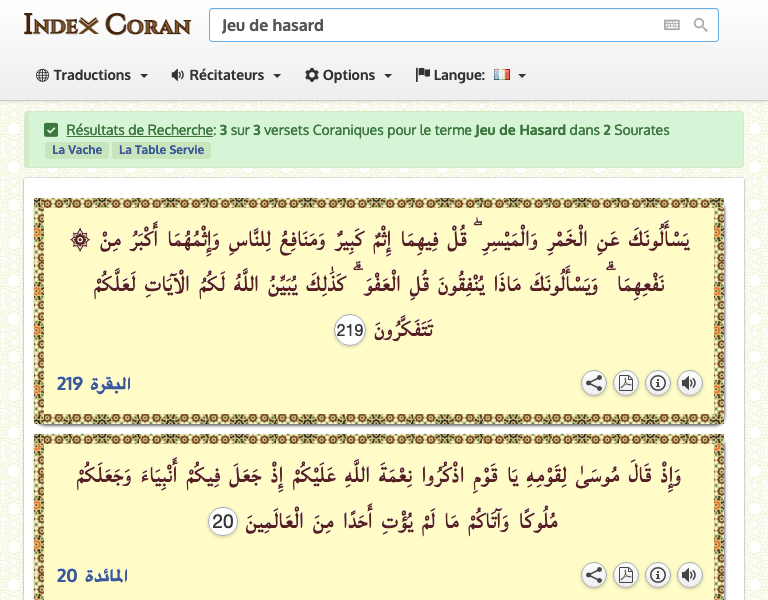Open the Options dropdown menu

(348, 75)
